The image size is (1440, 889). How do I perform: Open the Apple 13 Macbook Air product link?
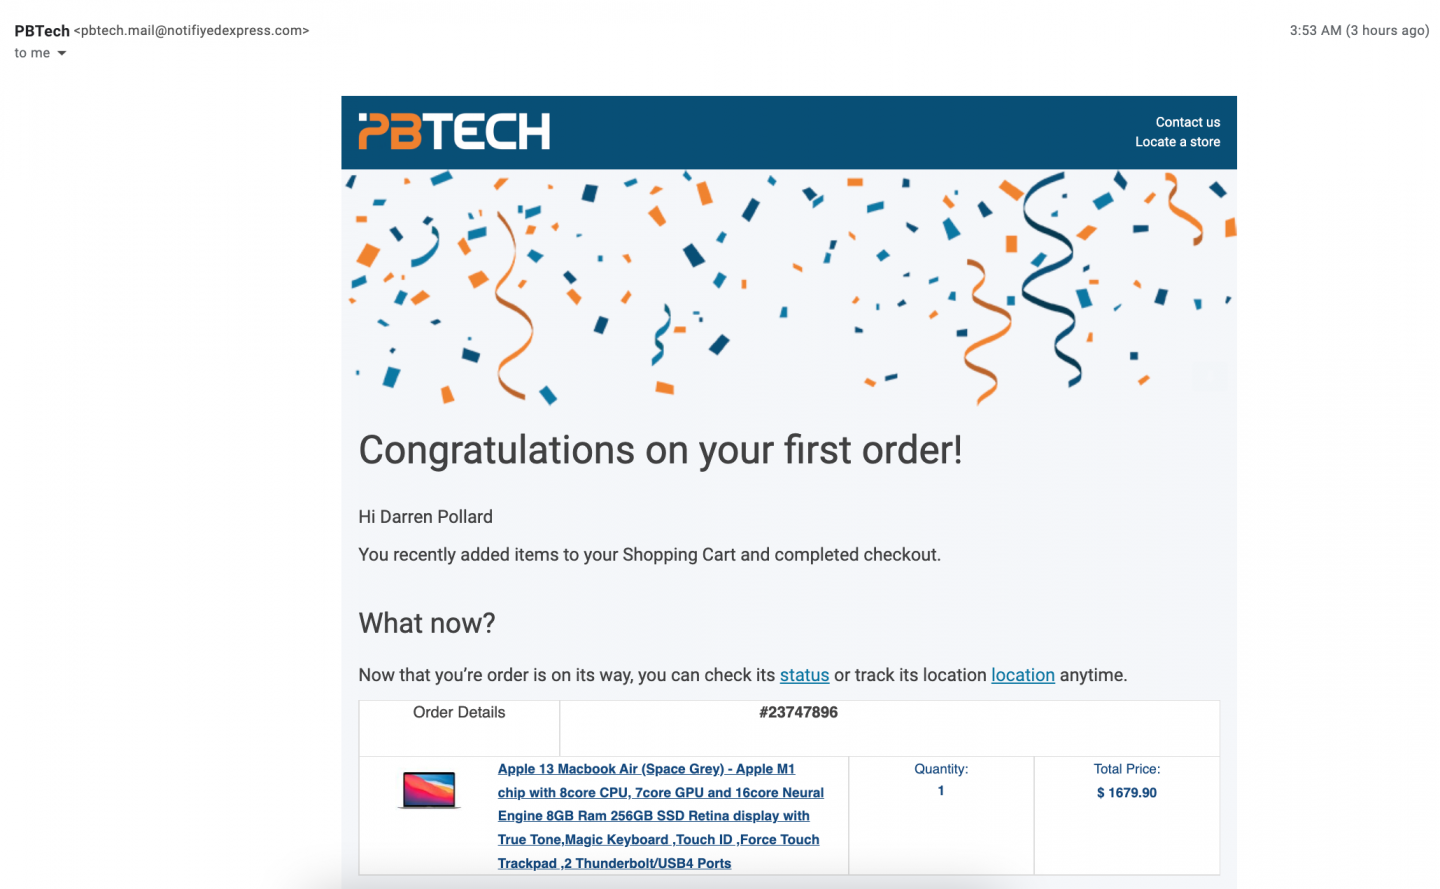click(x=660, y=816)
